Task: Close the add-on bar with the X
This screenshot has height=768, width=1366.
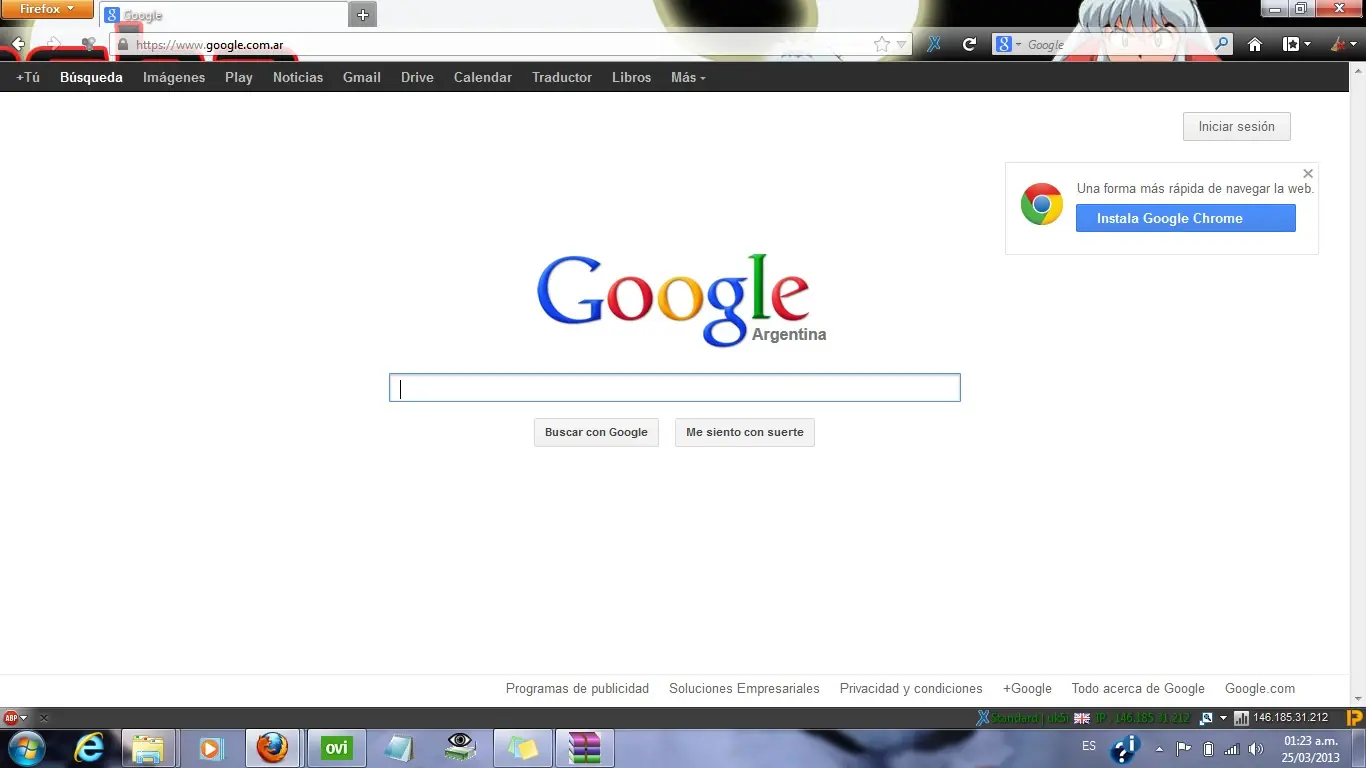Action: pyautogui.click(x=44, y=718)
